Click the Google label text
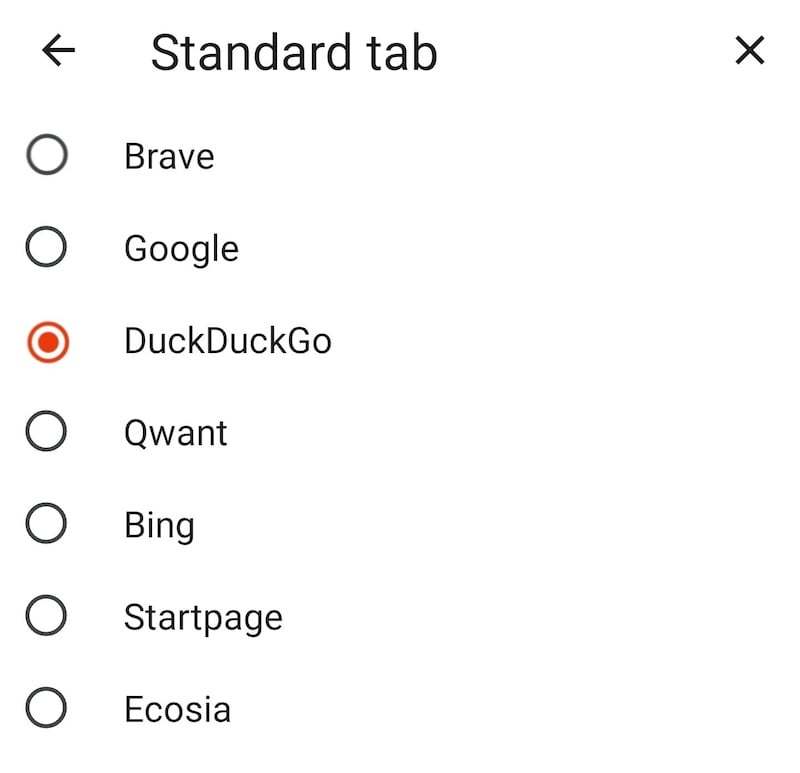This screenshot has height=773, width=800. [181, 248]
